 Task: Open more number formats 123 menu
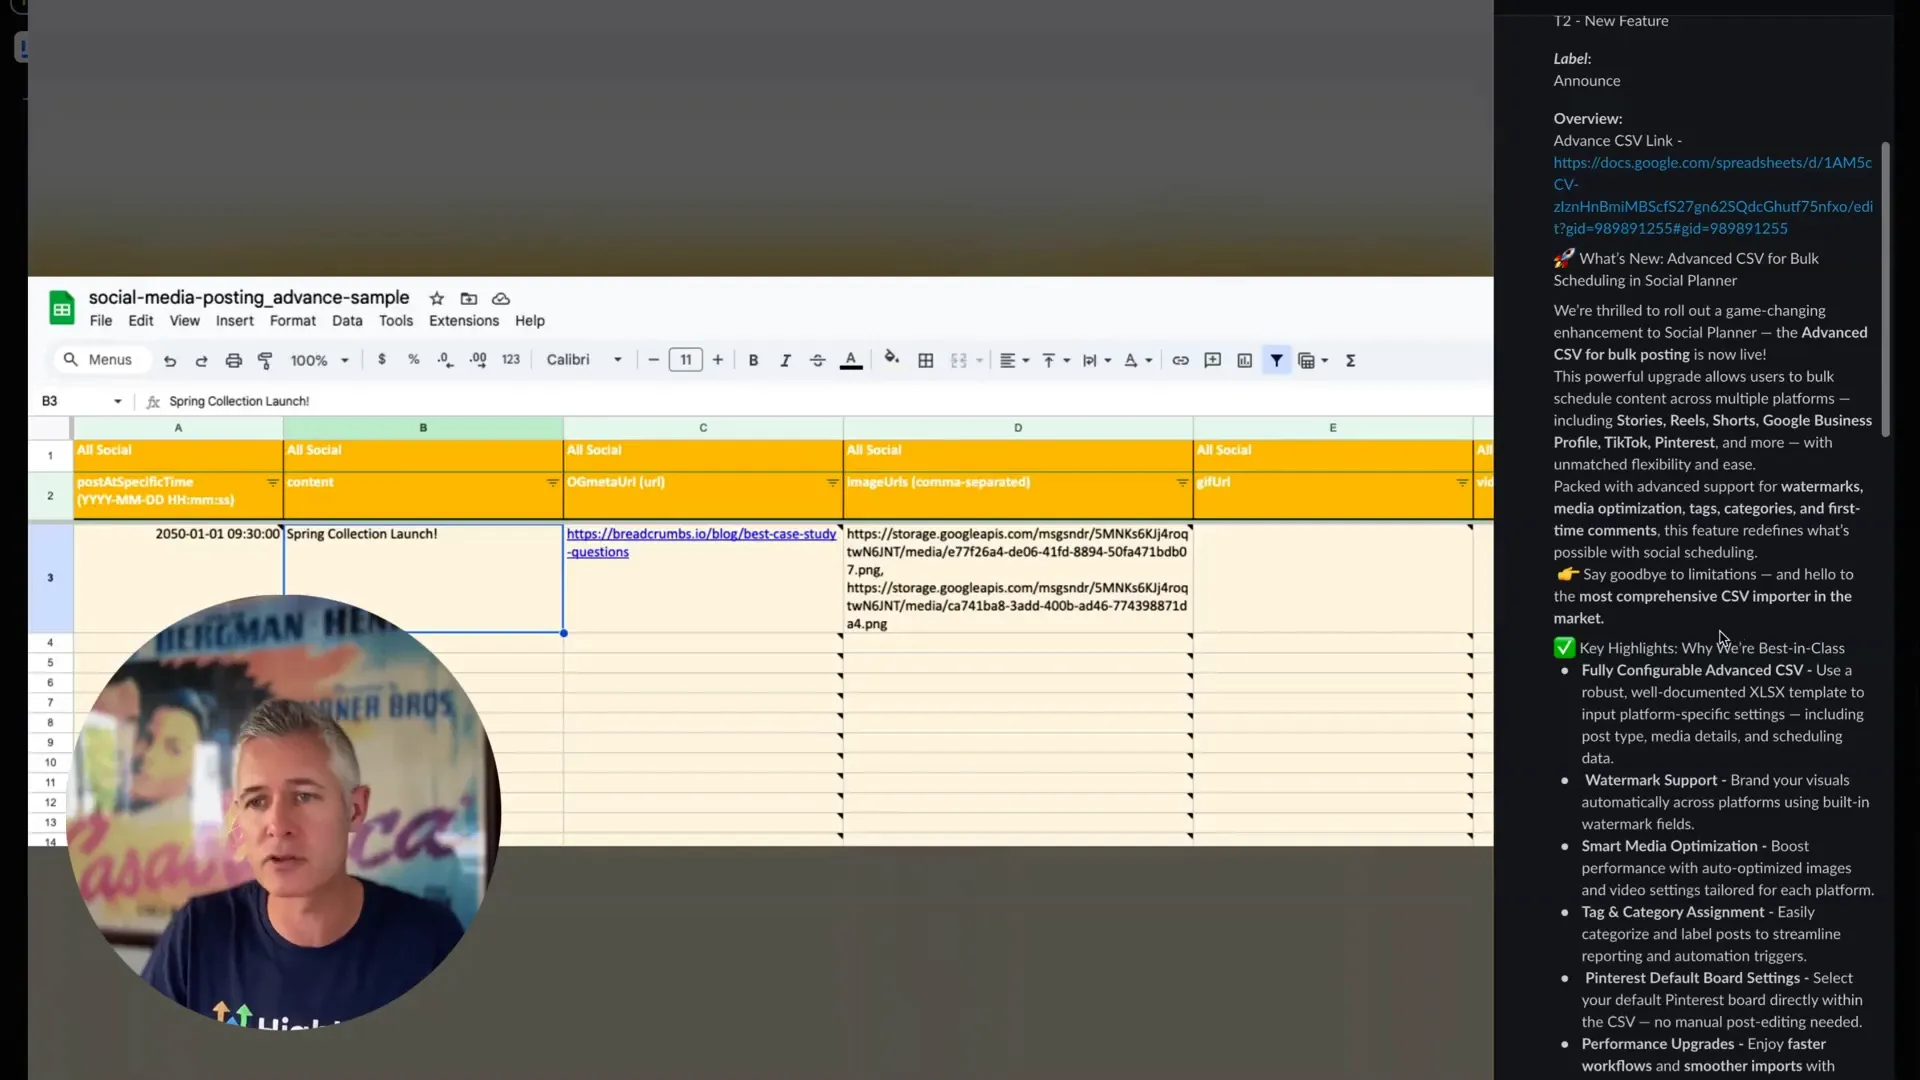(x=510, y=360)
